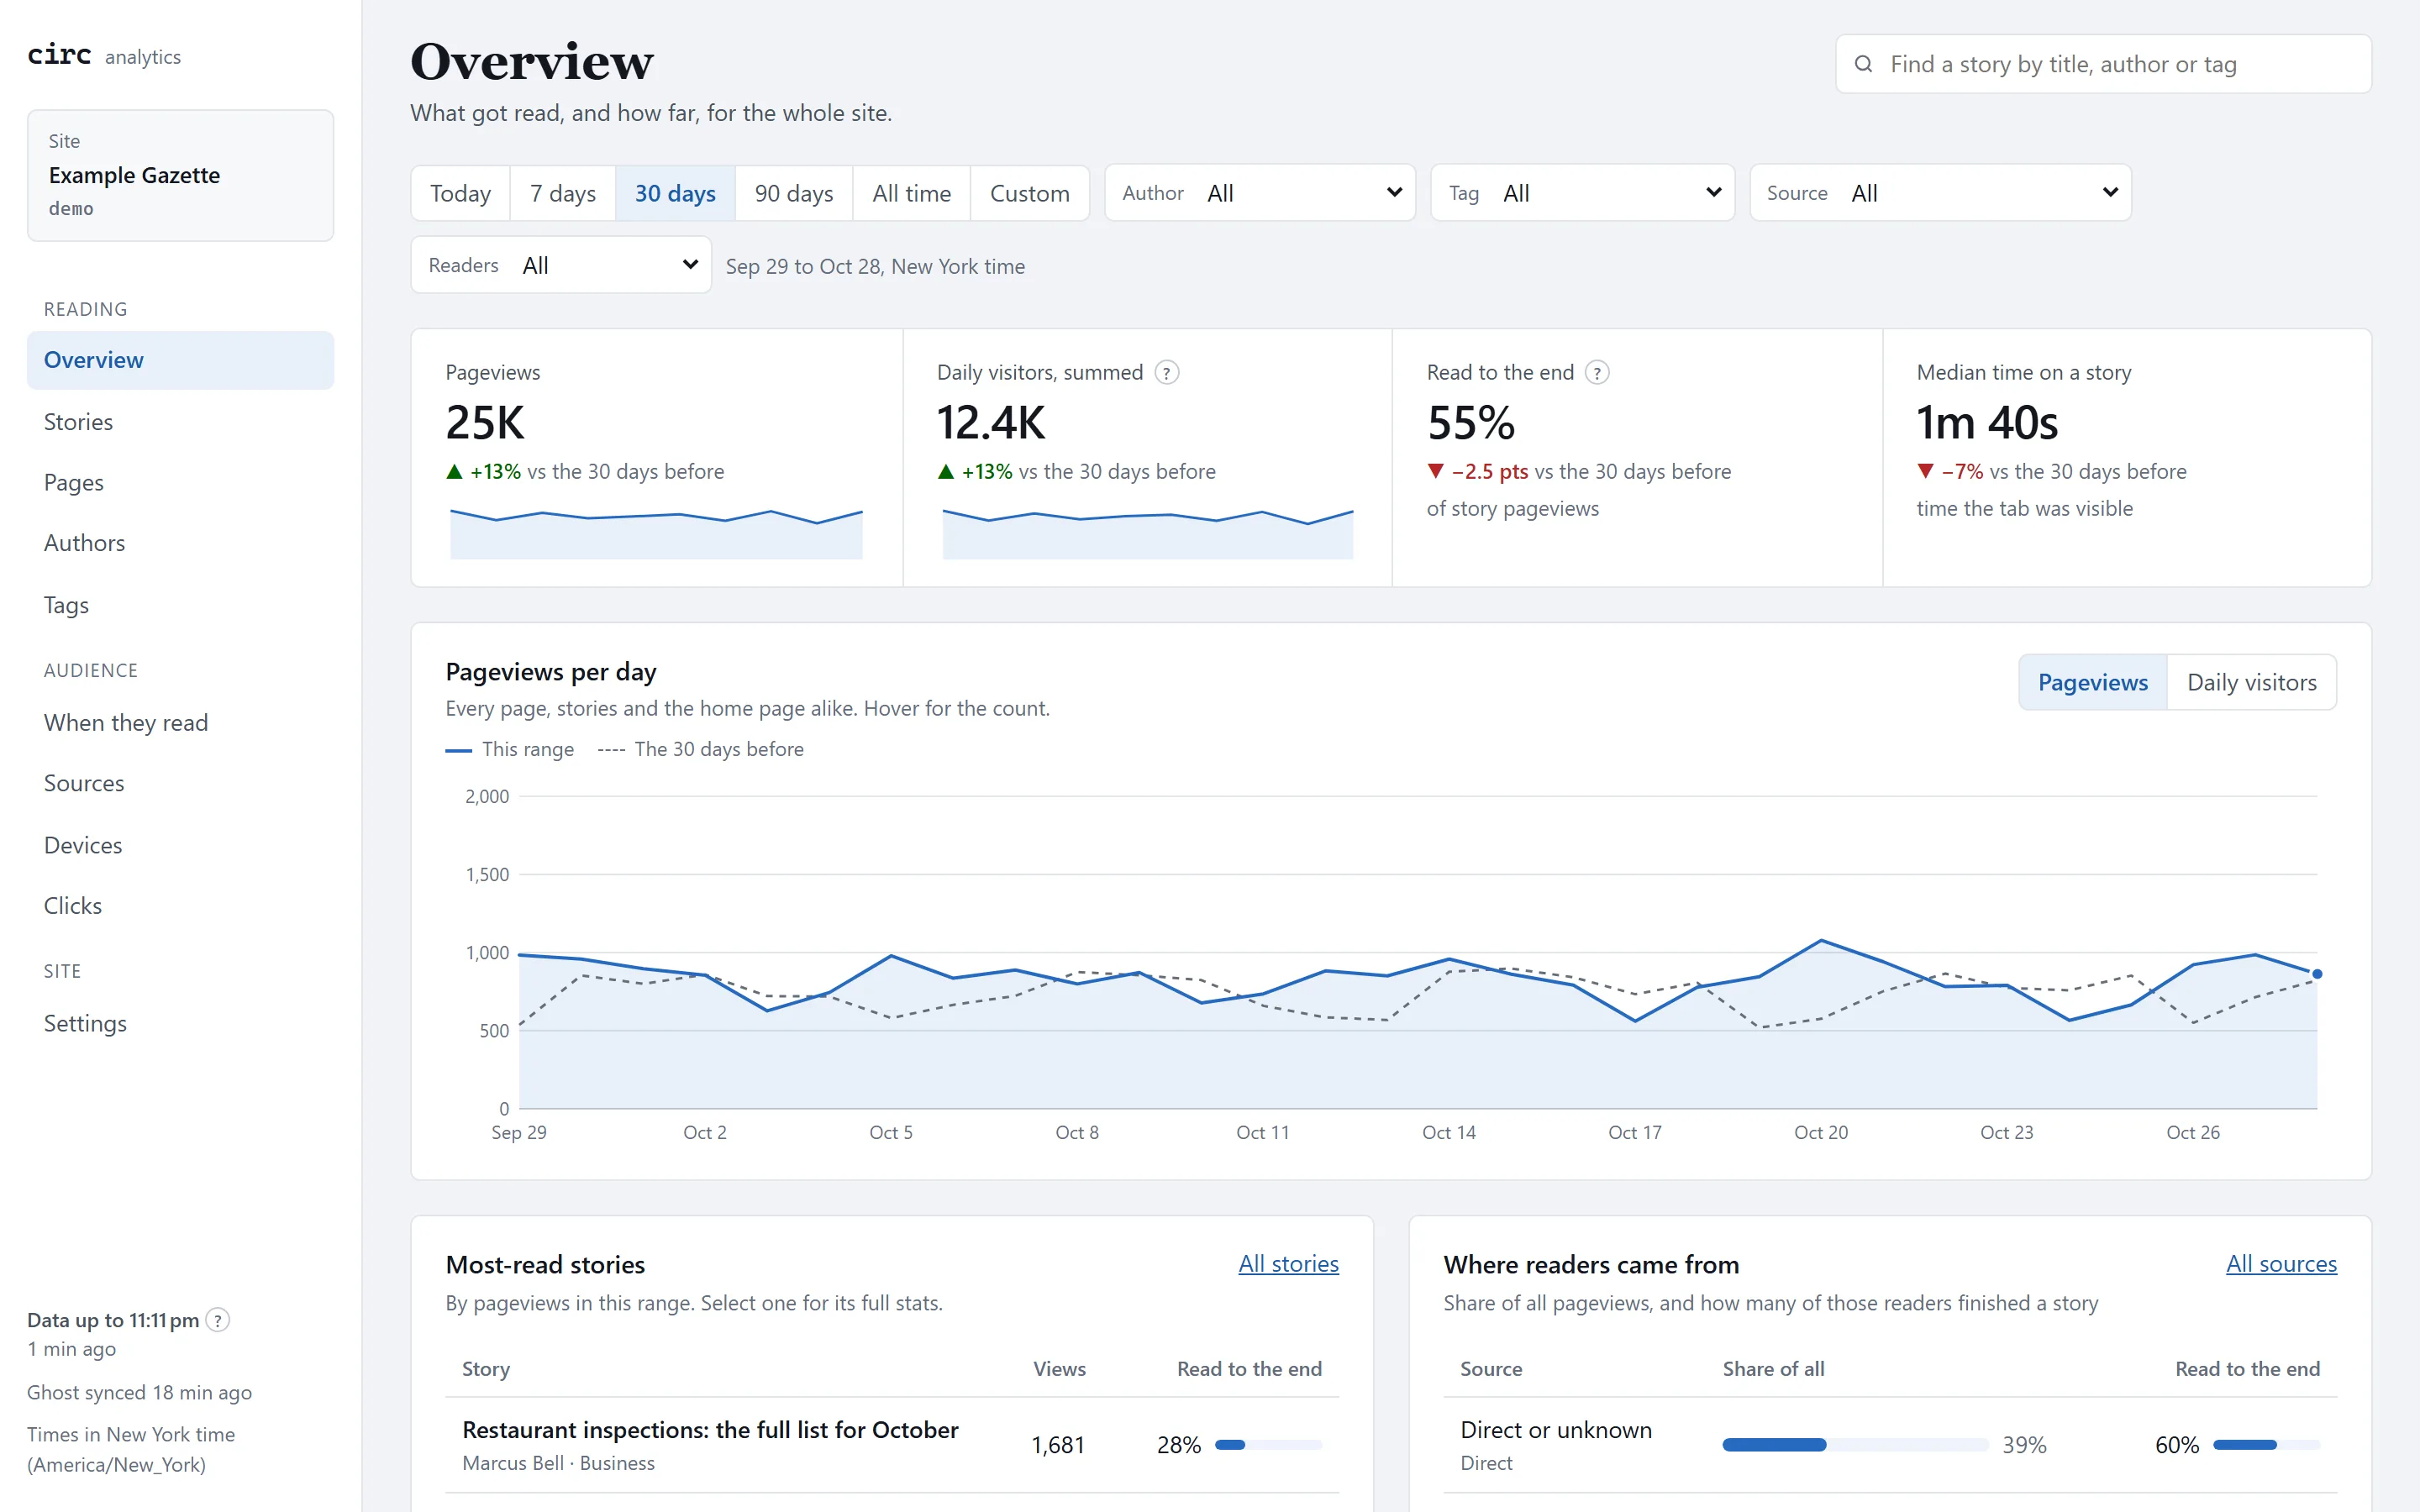Open Devices in the sidebar
Screen dimensions: 2420x1512
[x=180, y=845]
